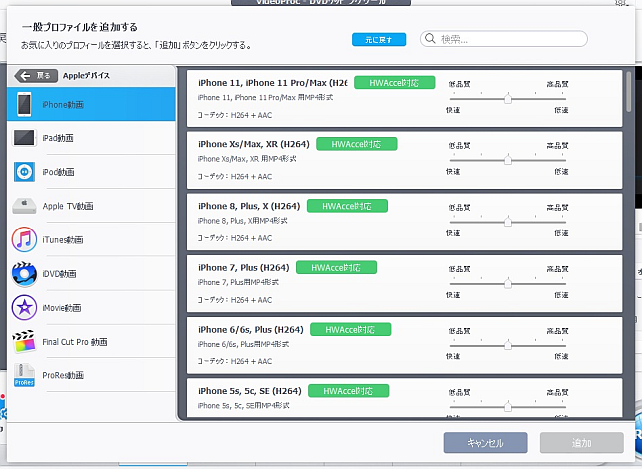
Task: Click the quality slider for iPhone Xs/Max, XR
Action: (508, 160)
